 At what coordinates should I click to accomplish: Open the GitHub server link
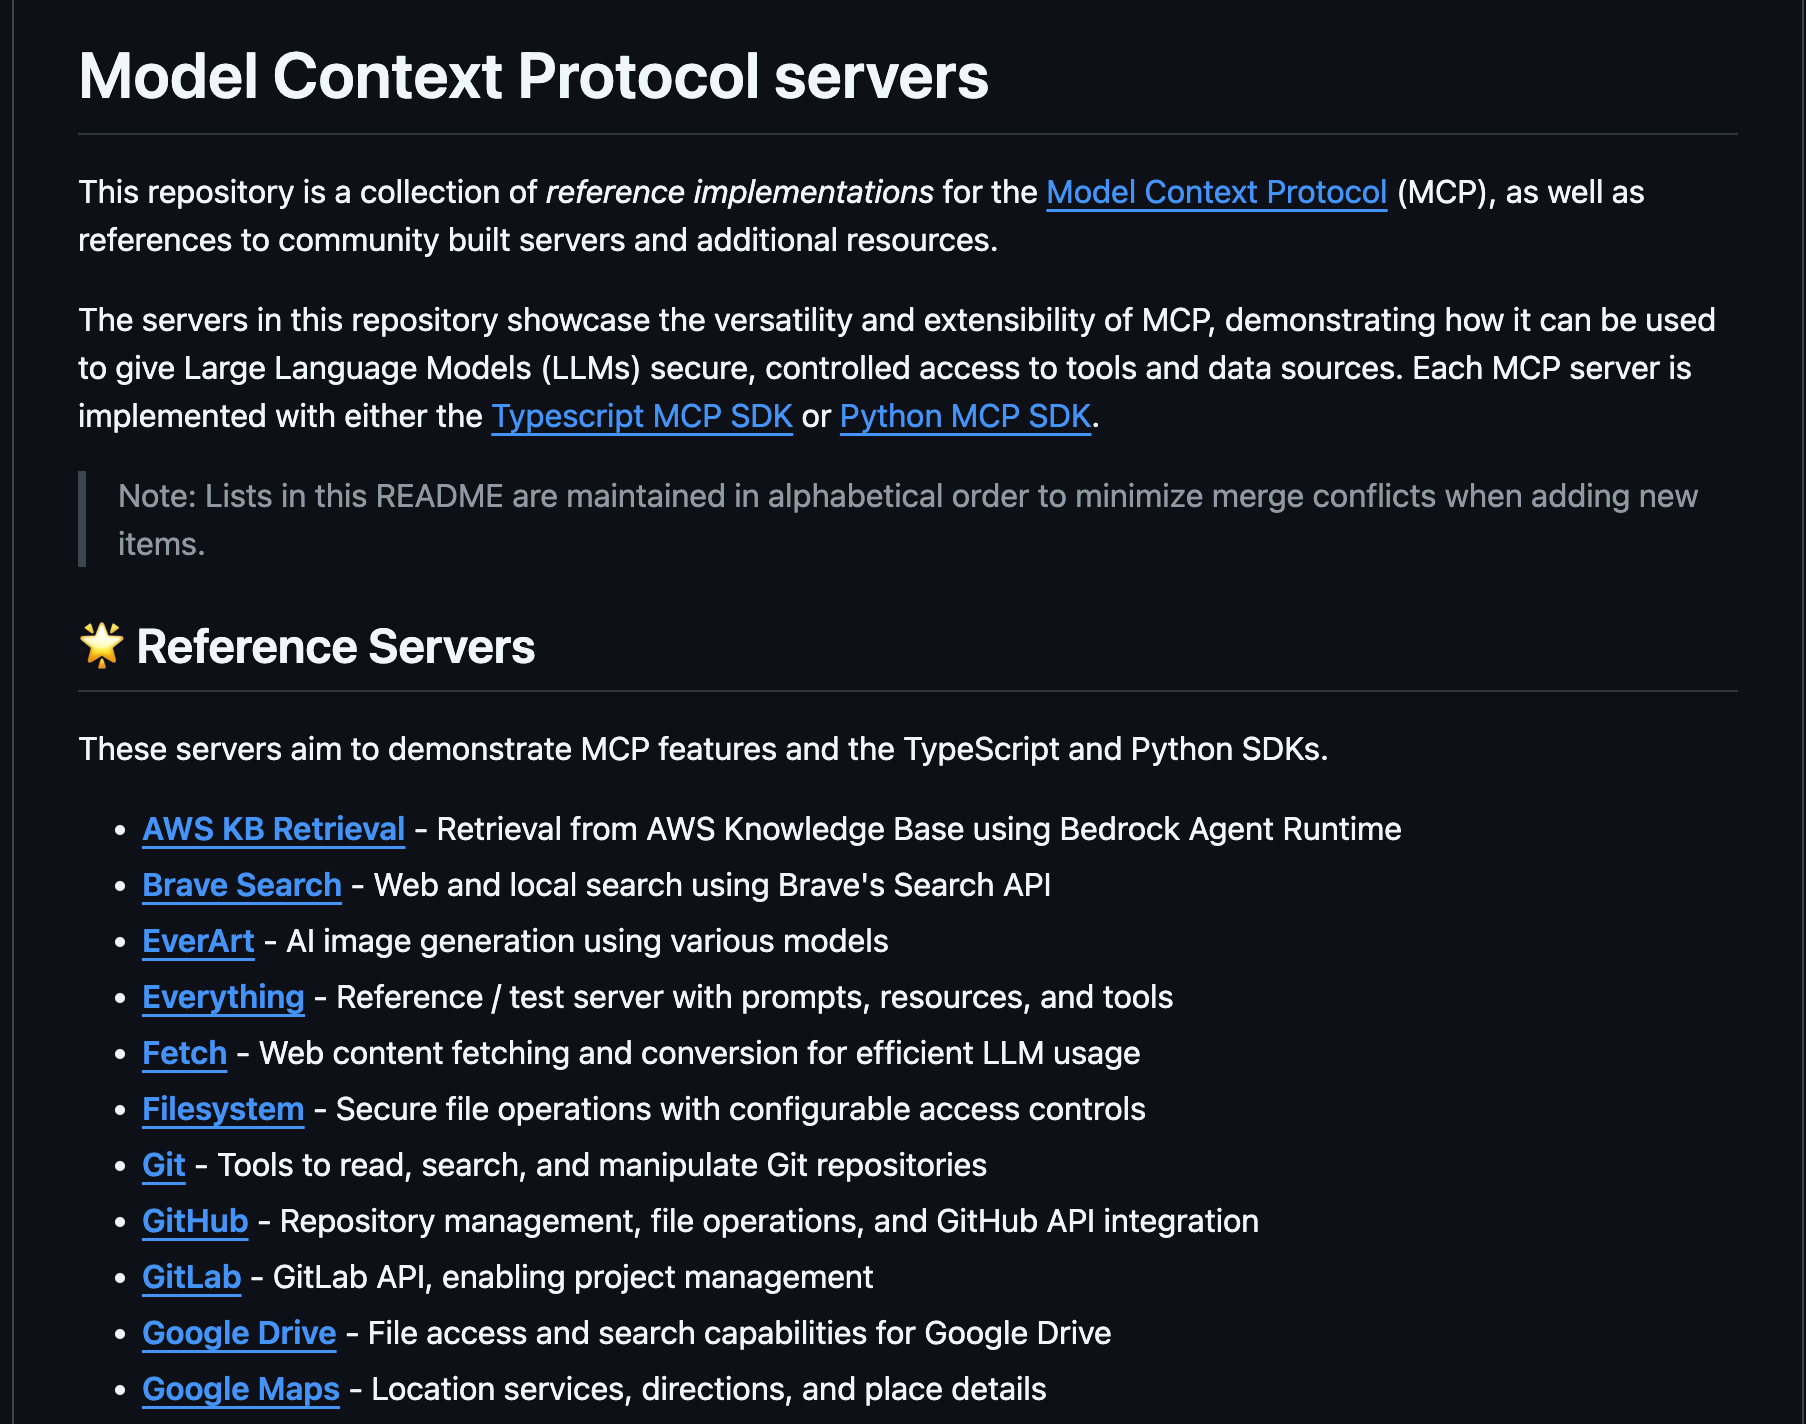pos(195,1221)
